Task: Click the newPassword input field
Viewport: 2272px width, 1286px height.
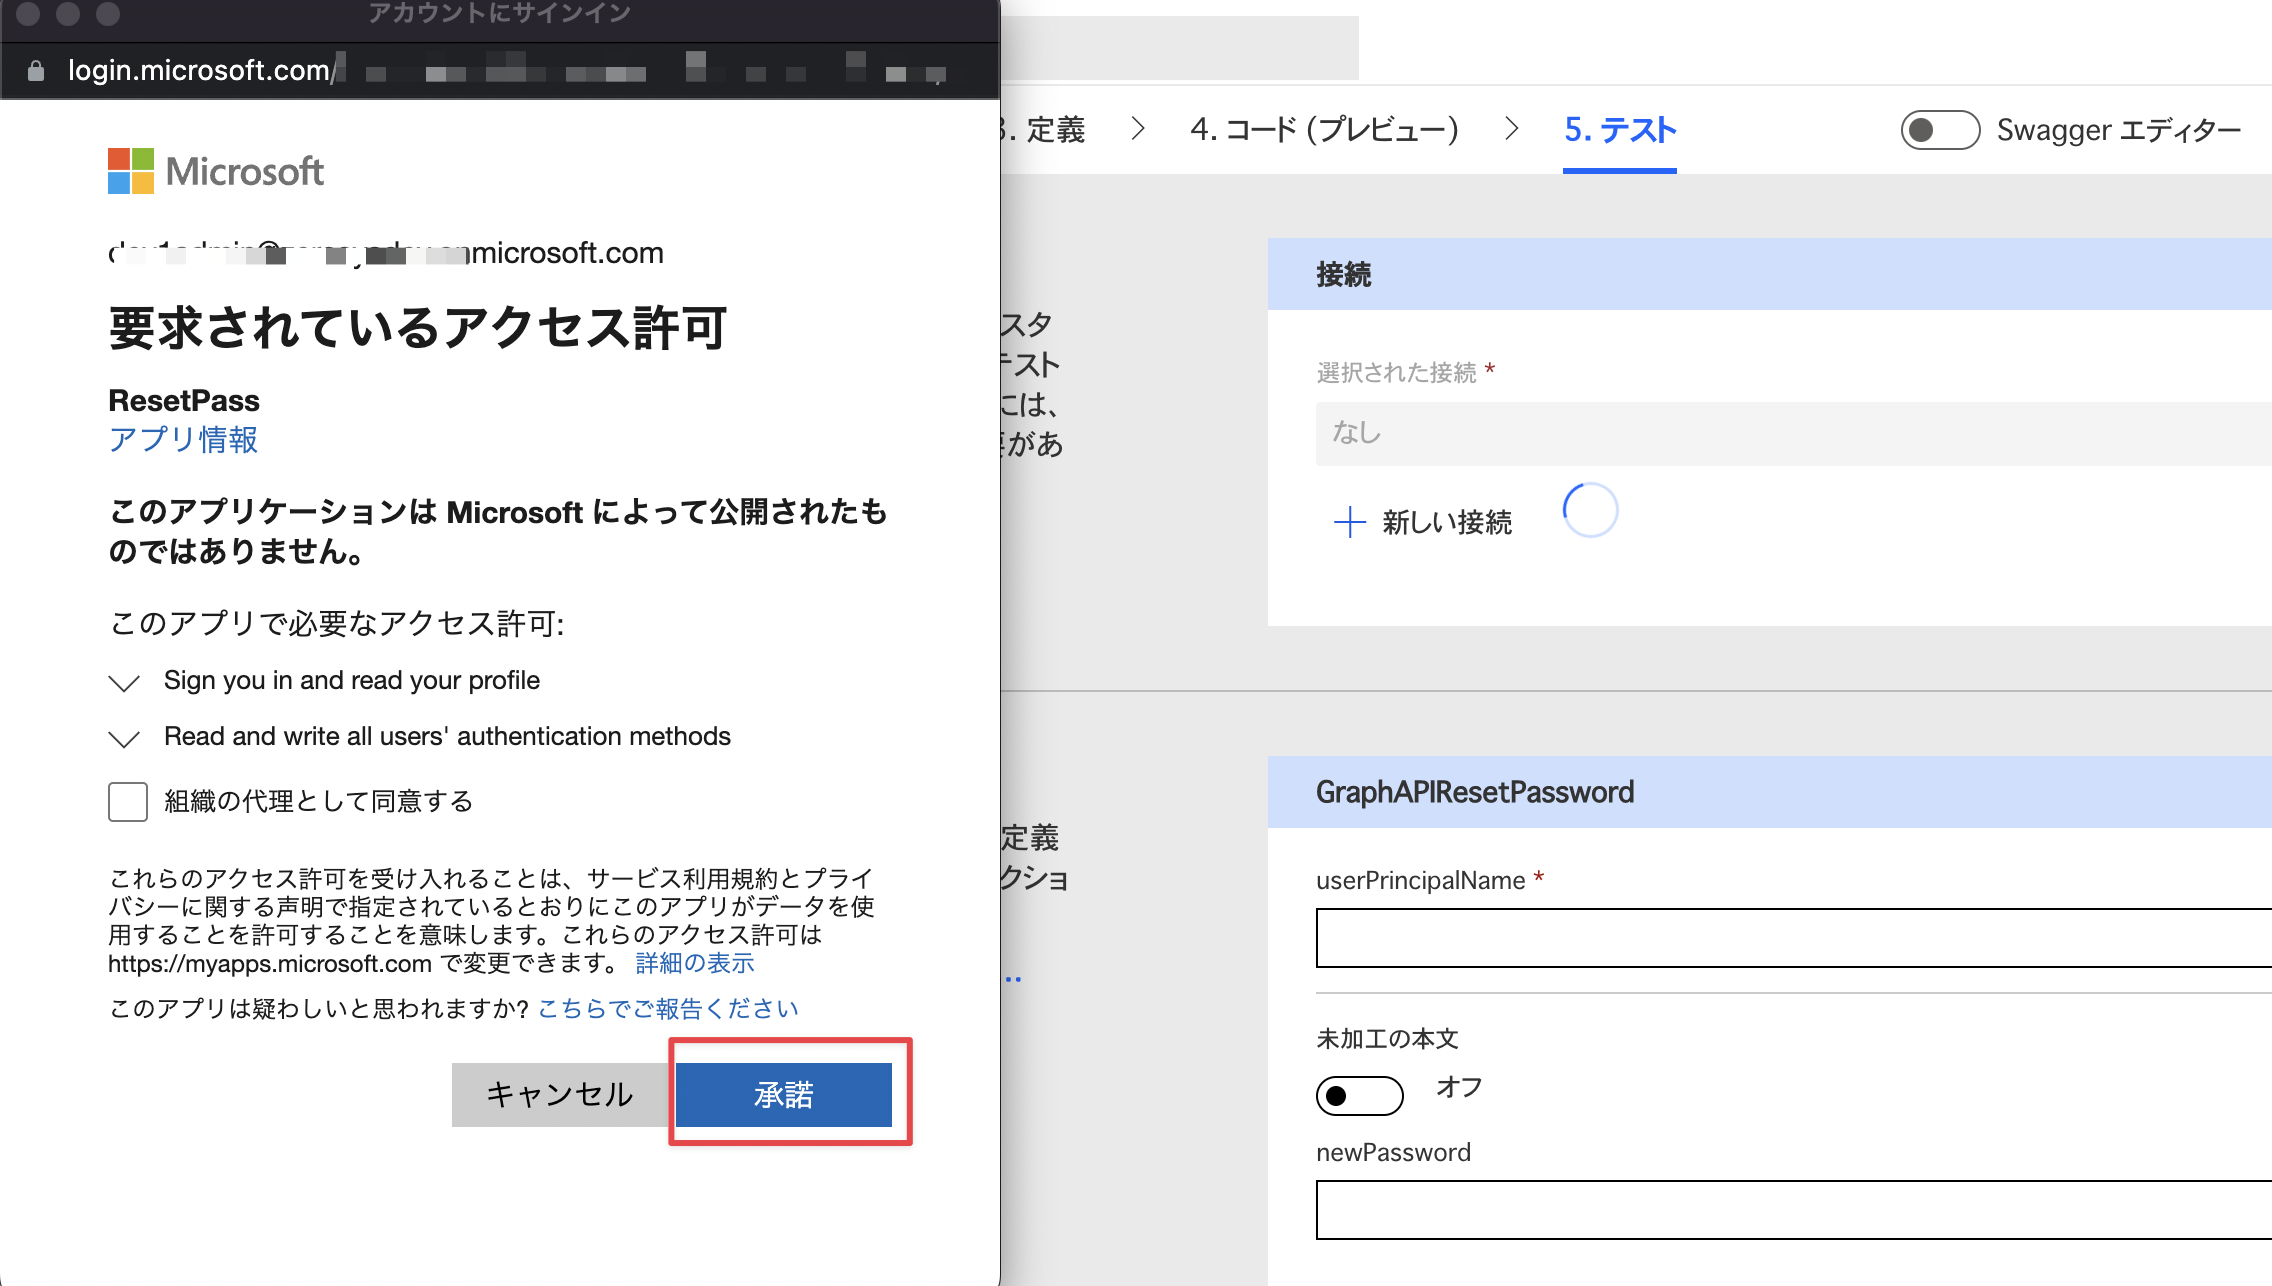Action: click(x=1794, y=1210)
